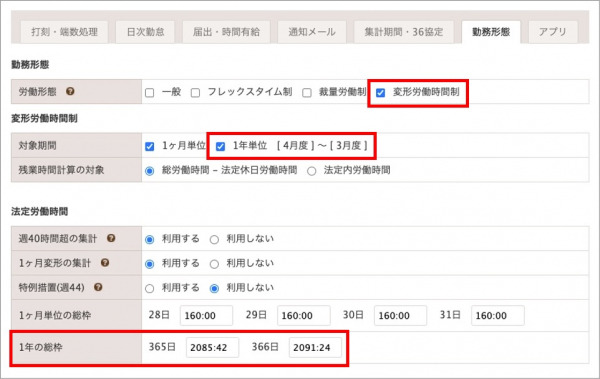Click the 変形労働時間制 section heading
Viewport: 600px width, 379px height.
tap(44, 118)
